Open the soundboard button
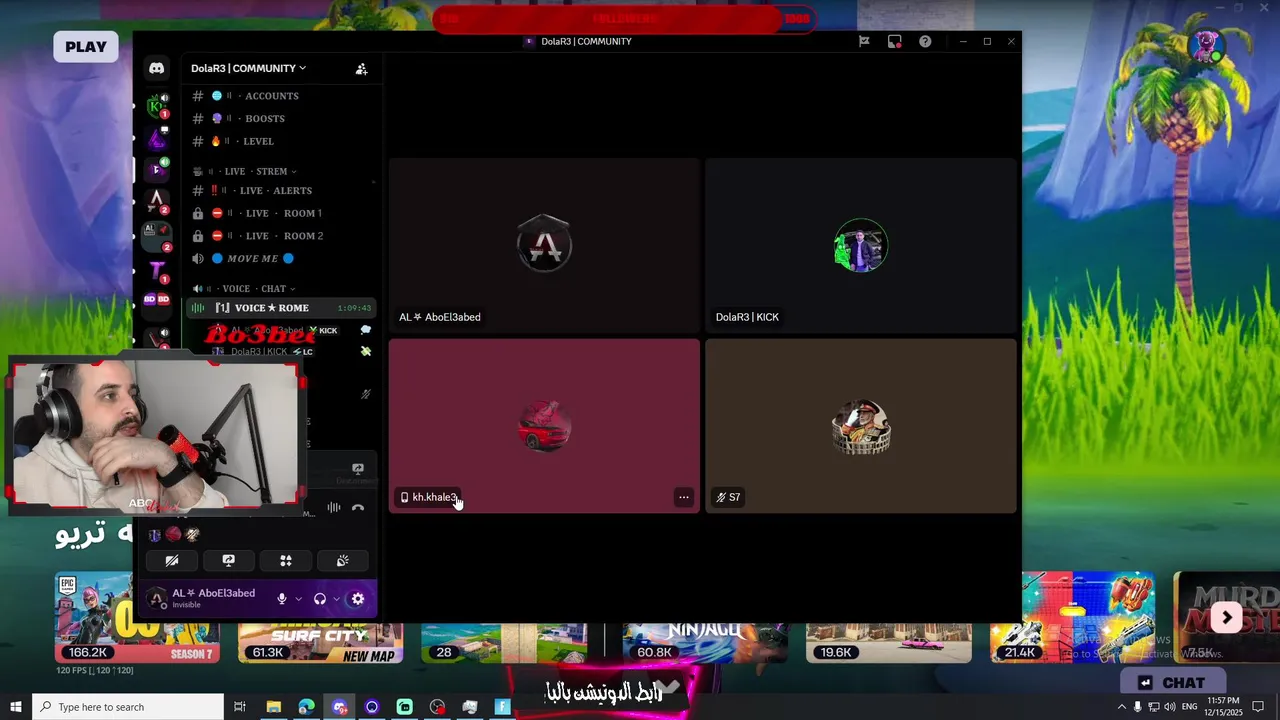The height and width of the screenshot is (720, 1280). coord(343,561)
